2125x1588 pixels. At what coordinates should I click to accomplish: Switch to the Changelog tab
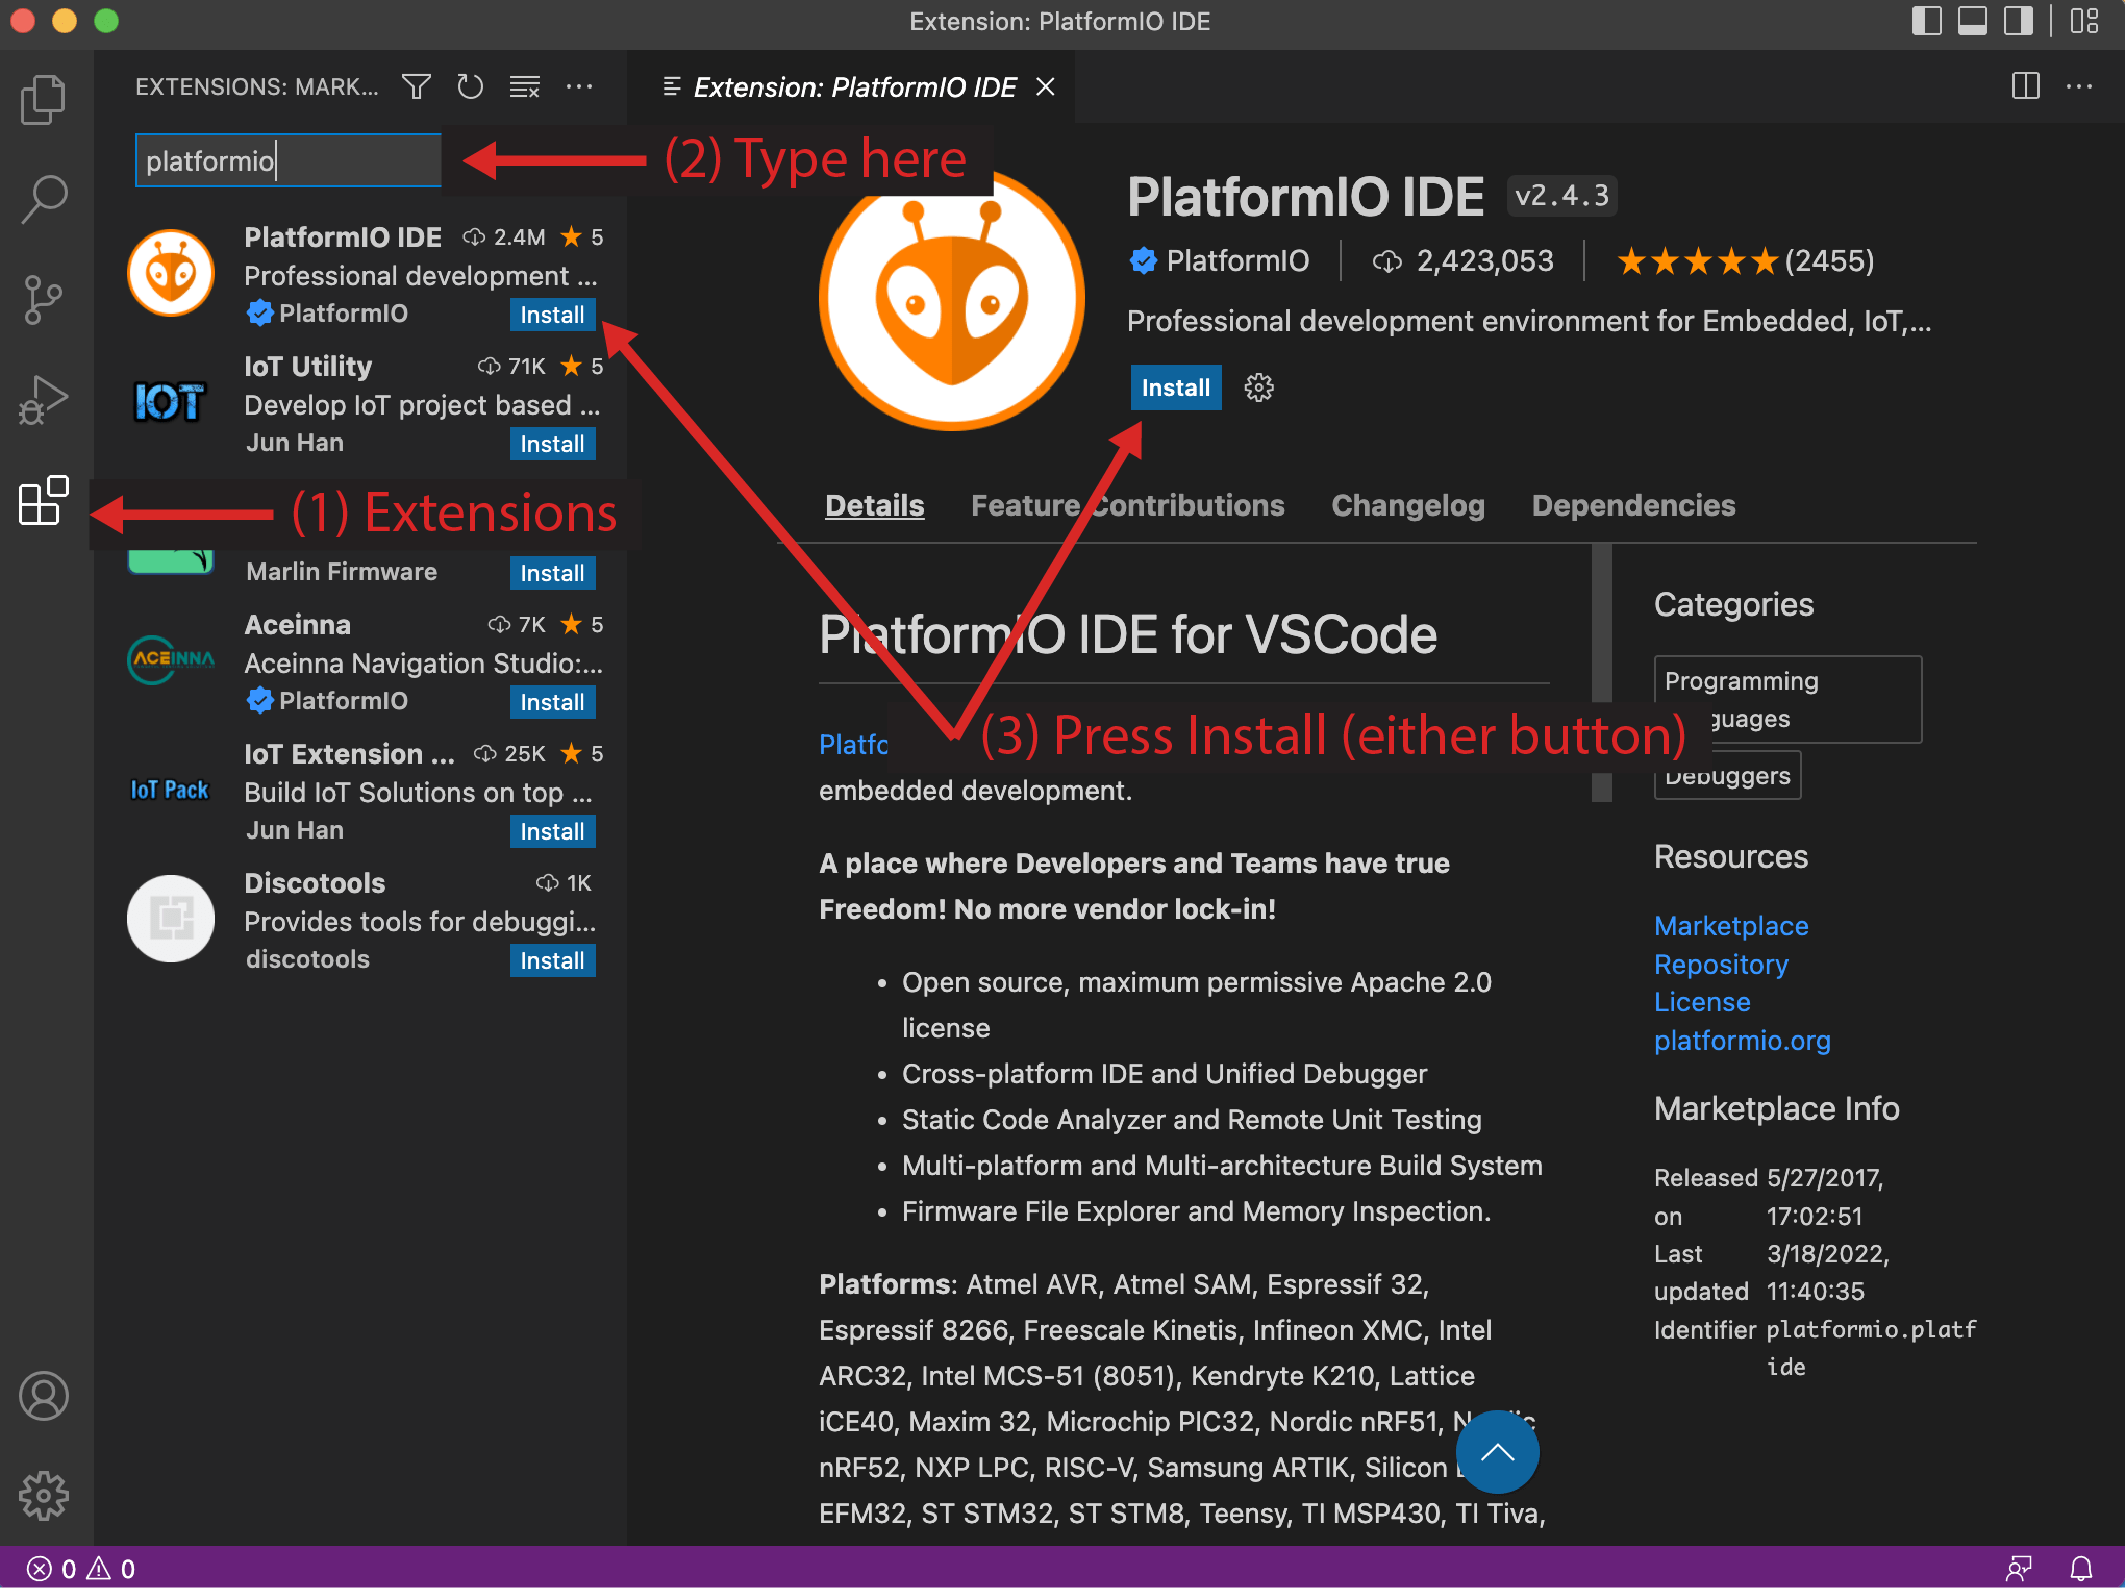pos(1407,505)
